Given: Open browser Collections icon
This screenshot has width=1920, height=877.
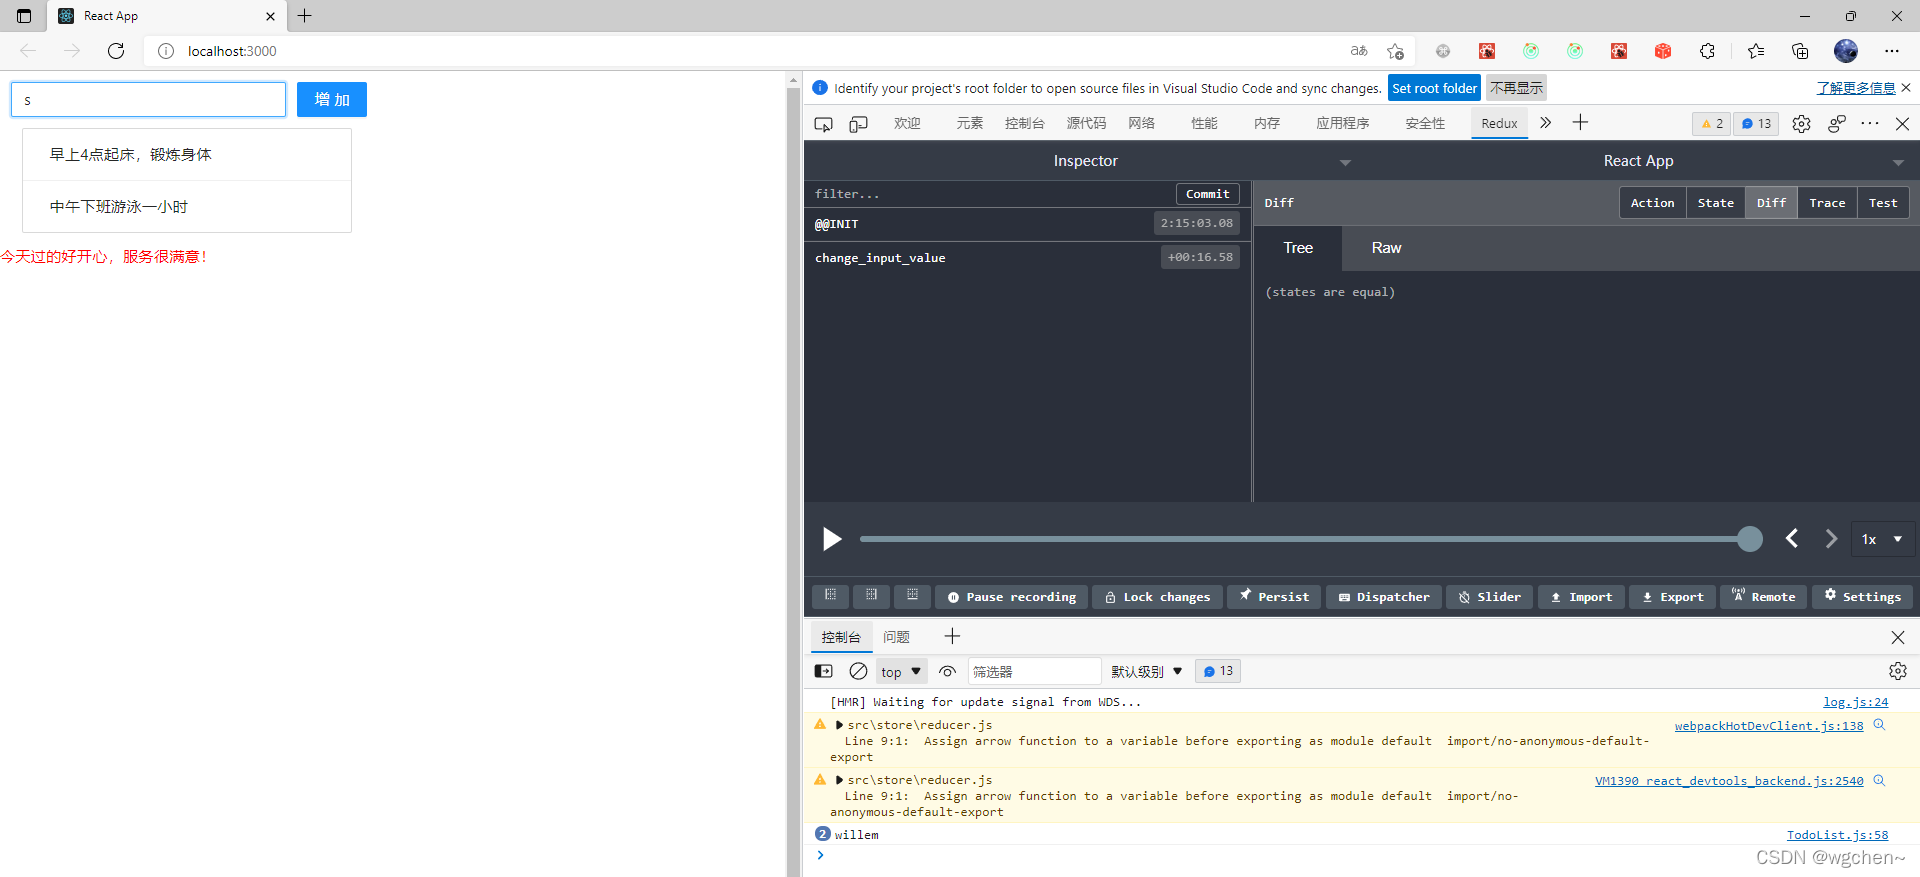Looking at the screenshot, I should click(x=1800, y=51).
